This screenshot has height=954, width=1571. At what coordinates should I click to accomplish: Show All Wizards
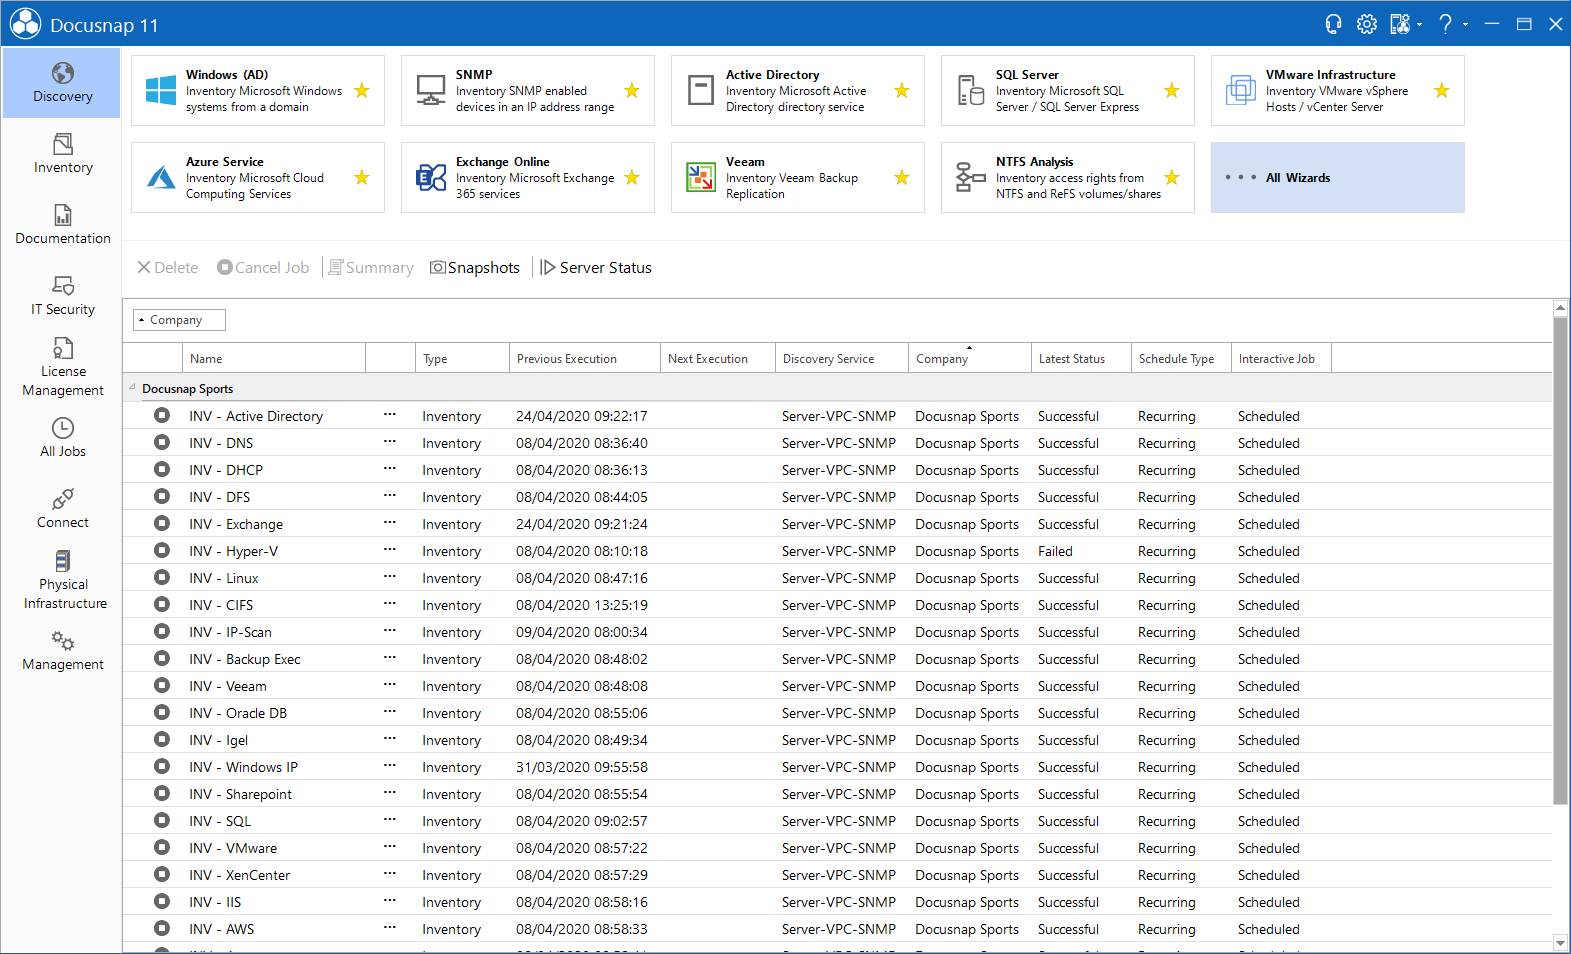coord(1338,177)
